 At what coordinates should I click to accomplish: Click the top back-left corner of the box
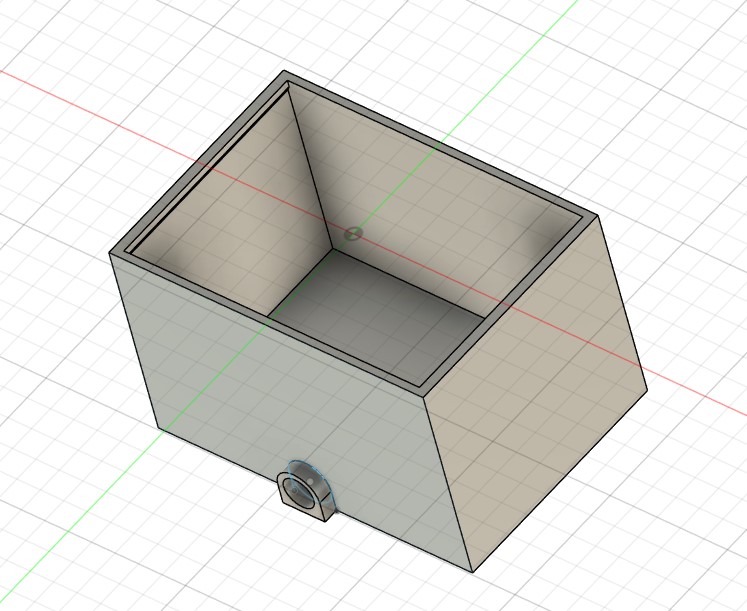click(284, 72)
